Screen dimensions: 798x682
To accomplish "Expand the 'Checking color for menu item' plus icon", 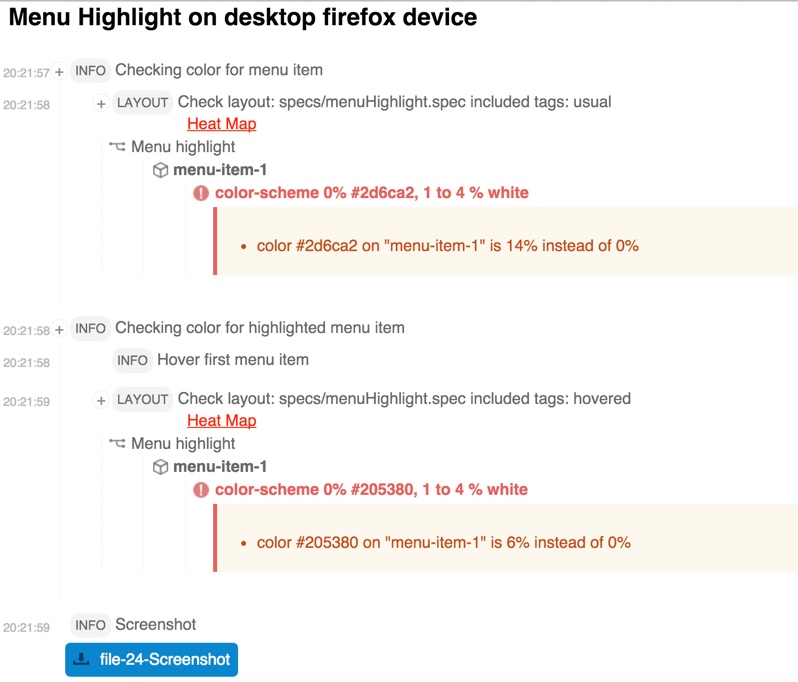I will click(59, 72).
